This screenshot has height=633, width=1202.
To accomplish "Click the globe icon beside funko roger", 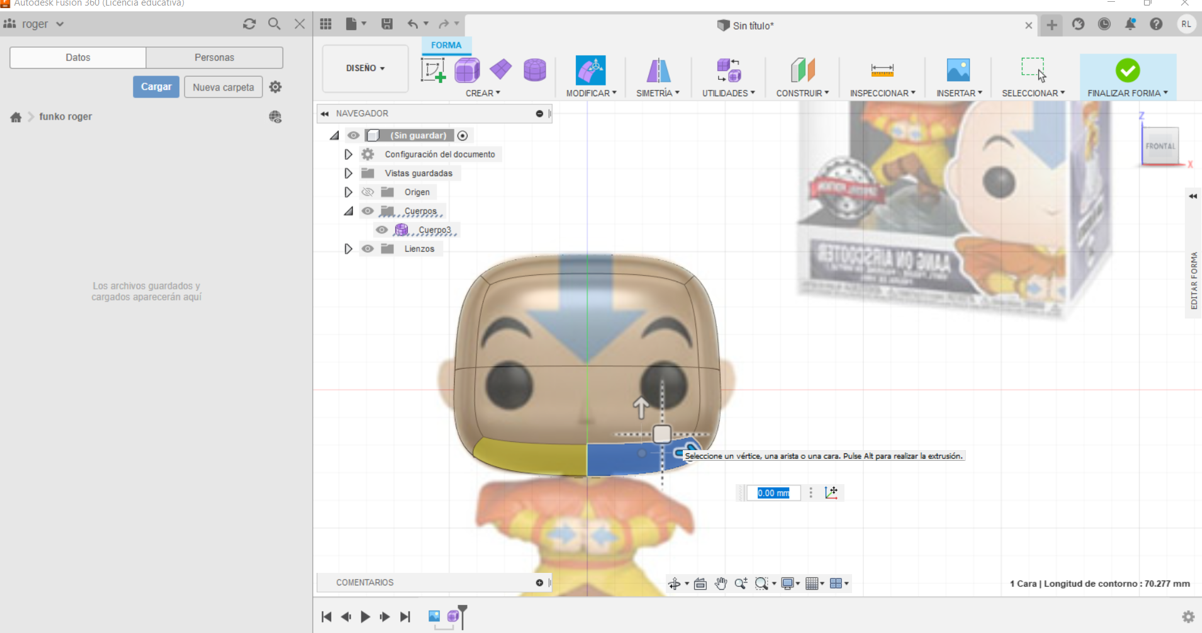I will 275,117.
